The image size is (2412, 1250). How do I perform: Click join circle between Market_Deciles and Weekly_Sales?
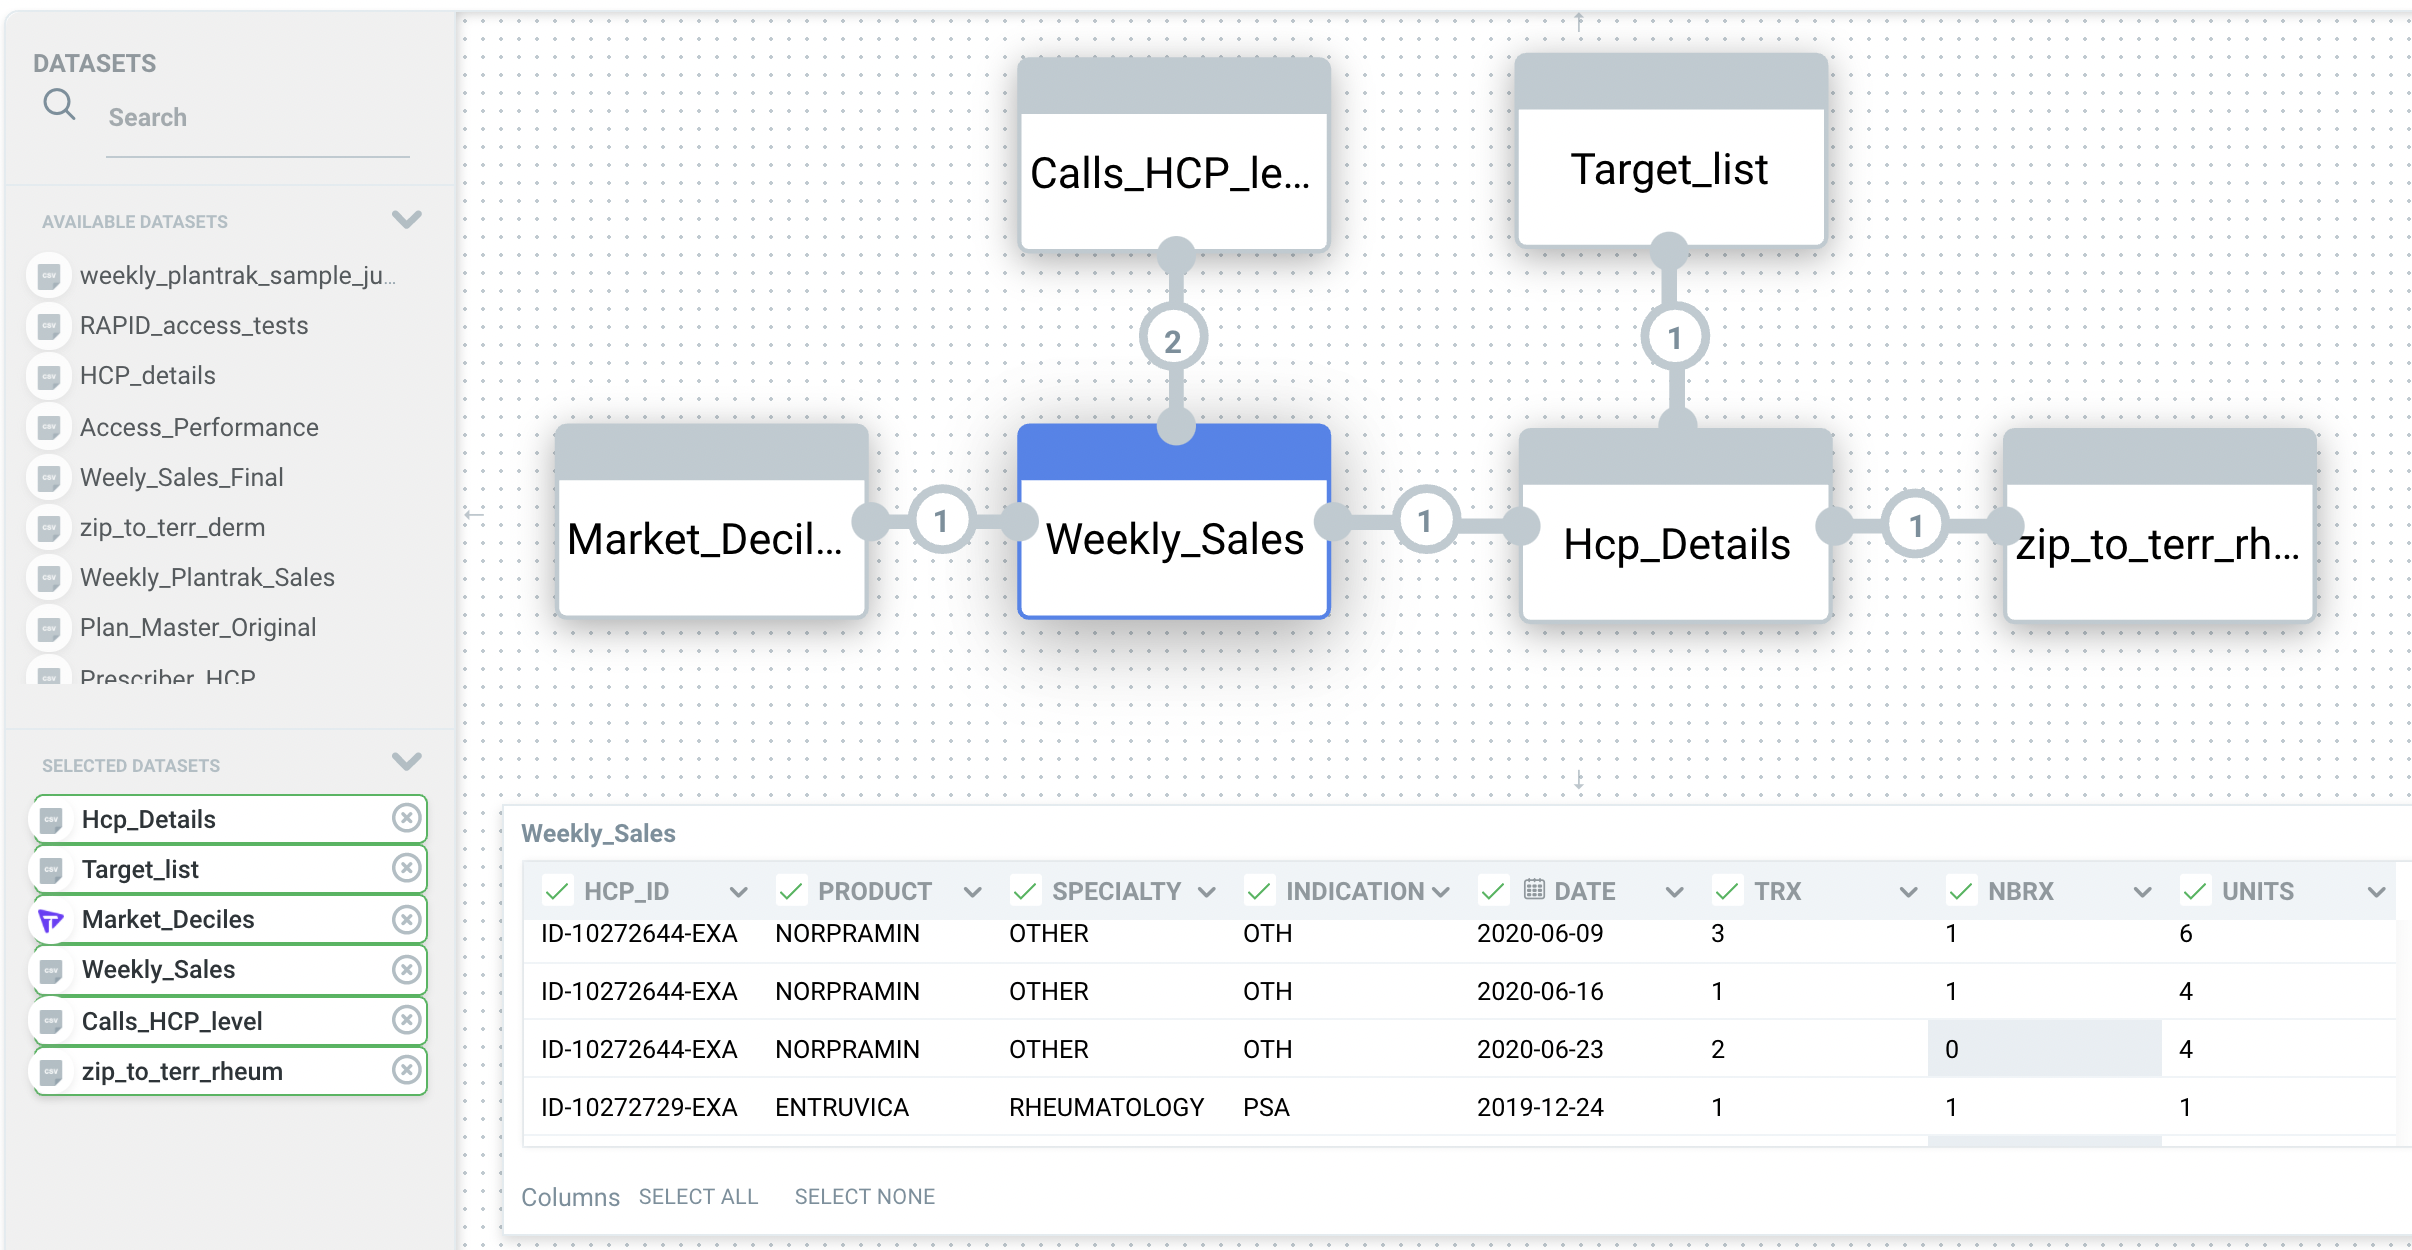(940, 521)
